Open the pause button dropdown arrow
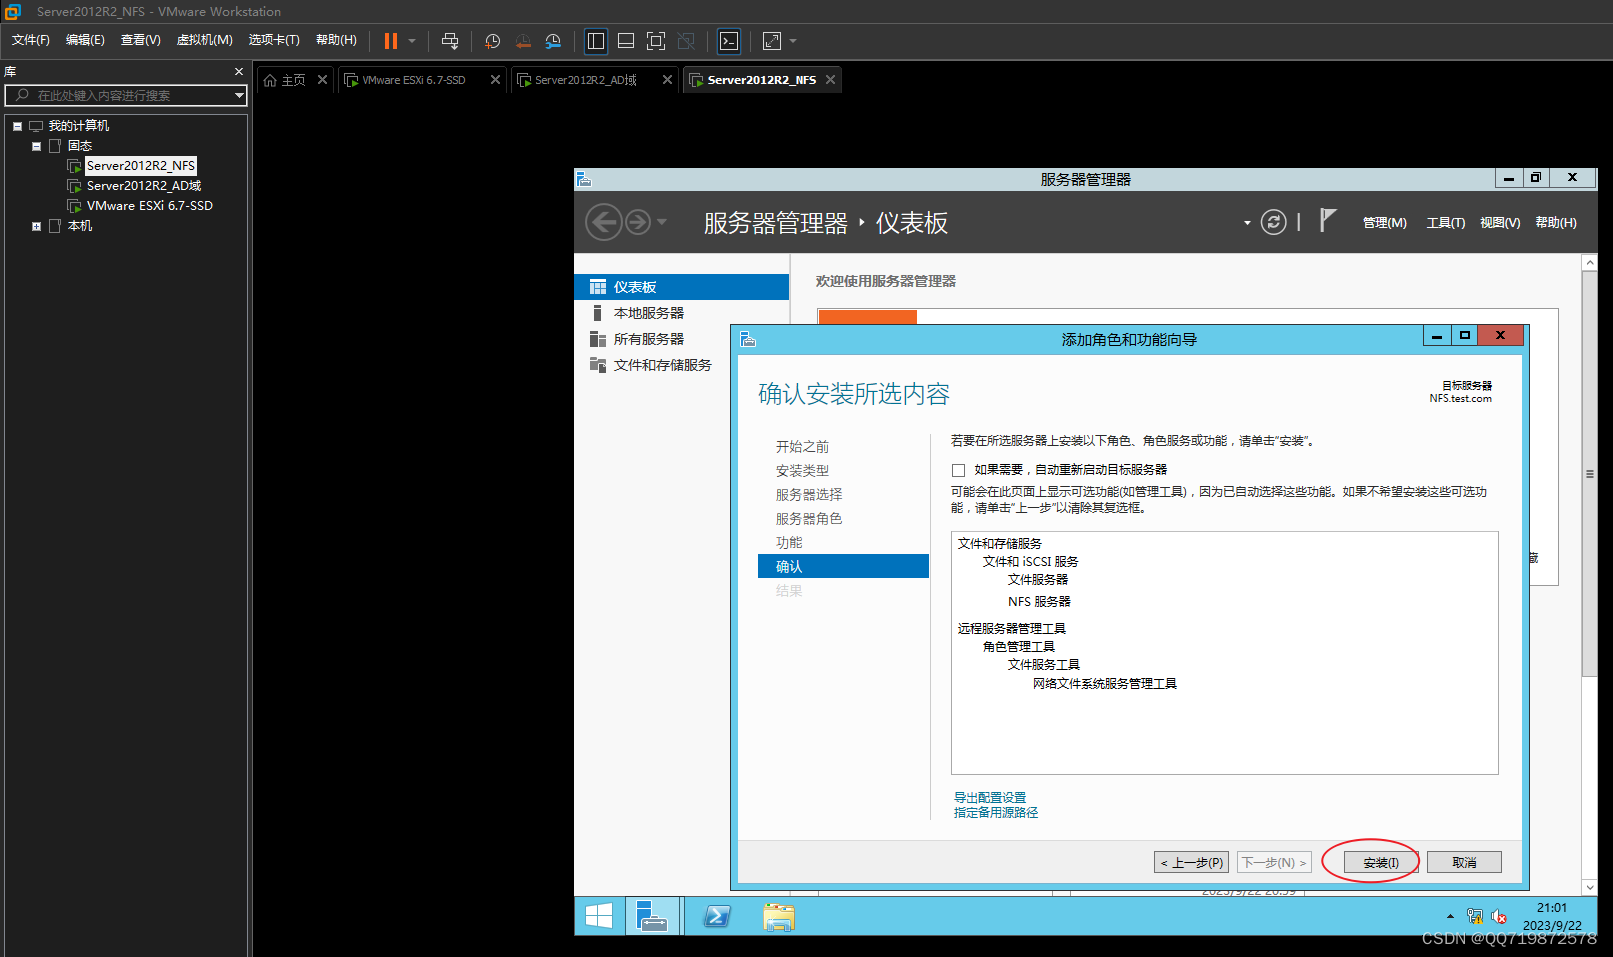This screenshot has width=1613, height=957. [x=411, y=41]
